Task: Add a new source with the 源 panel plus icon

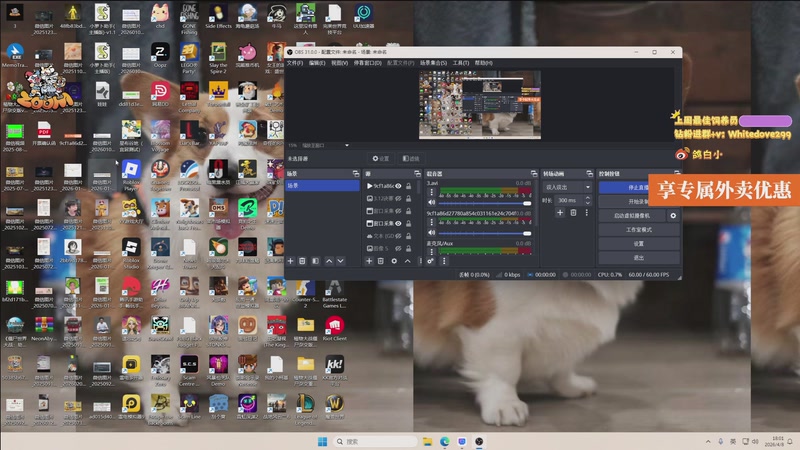Action: click(369, 261)
